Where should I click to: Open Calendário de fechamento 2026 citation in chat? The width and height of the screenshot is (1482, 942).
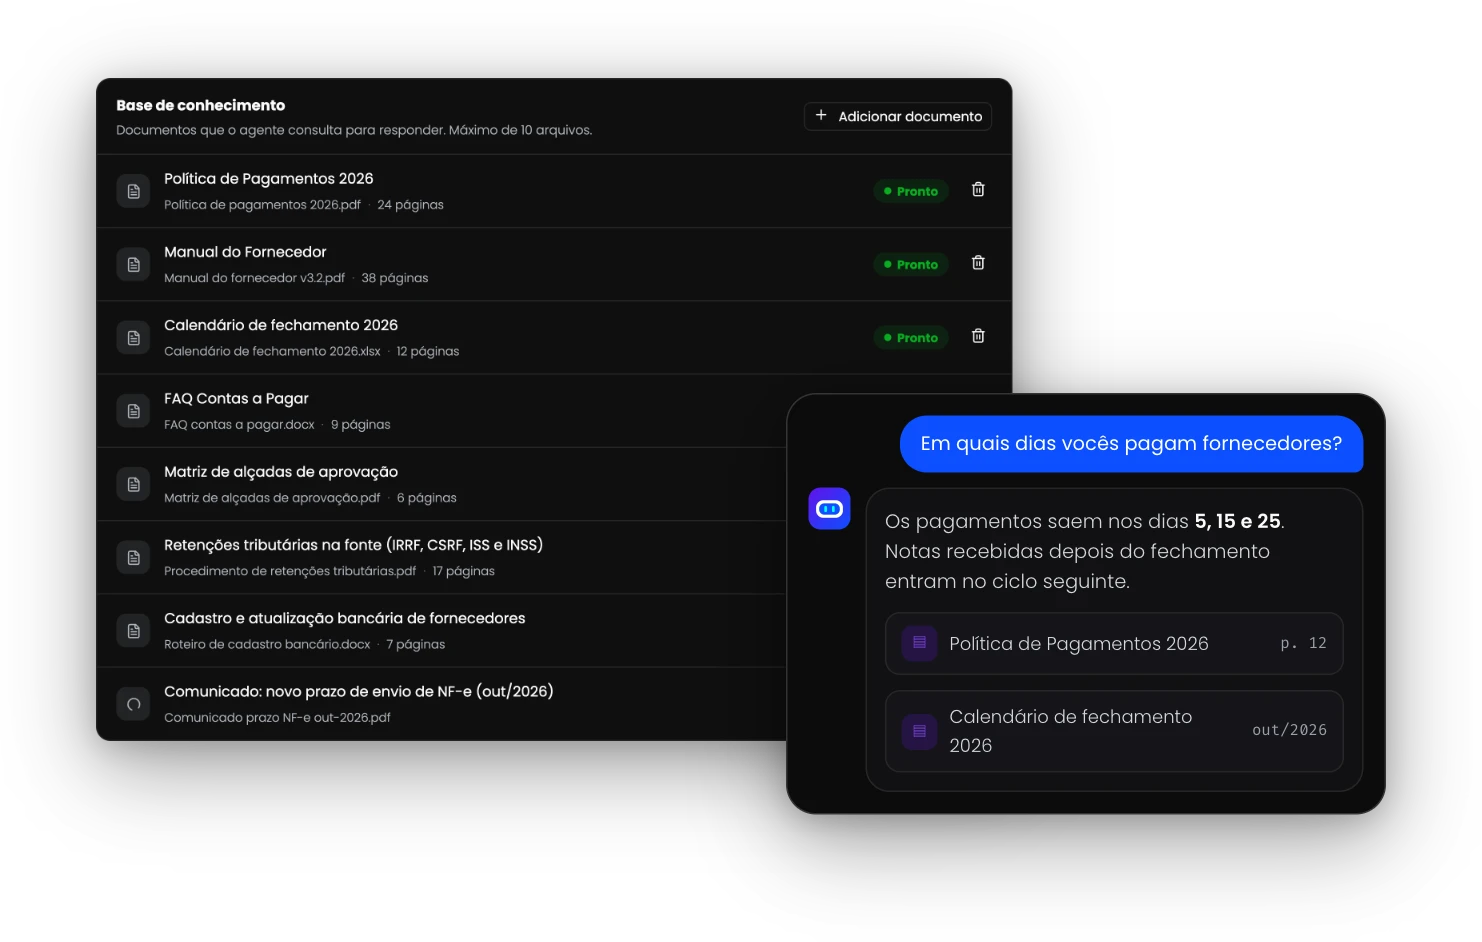(1113, 731)
